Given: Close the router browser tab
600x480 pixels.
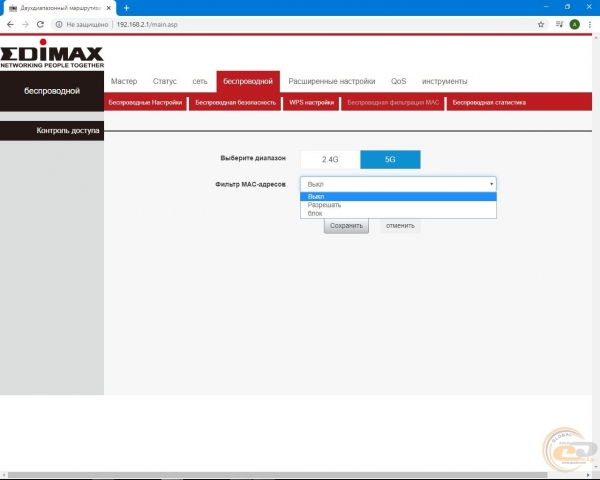Looking at the screenshot, I should tap(109, 8).
